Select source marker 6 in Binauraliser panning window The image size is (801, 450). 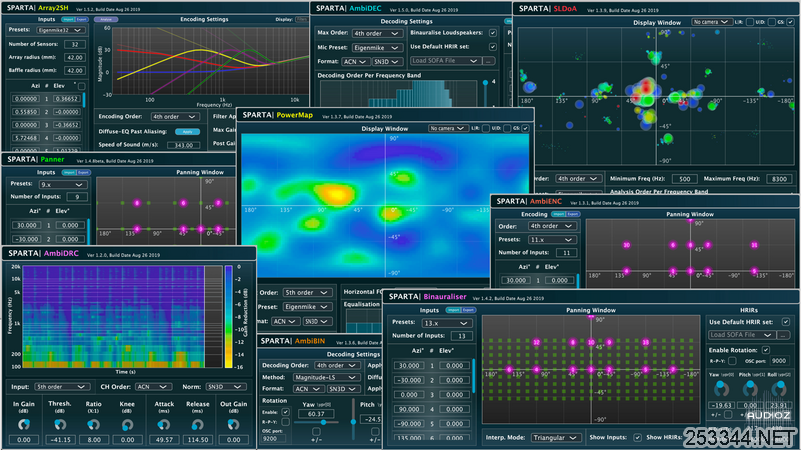[509, 369]
